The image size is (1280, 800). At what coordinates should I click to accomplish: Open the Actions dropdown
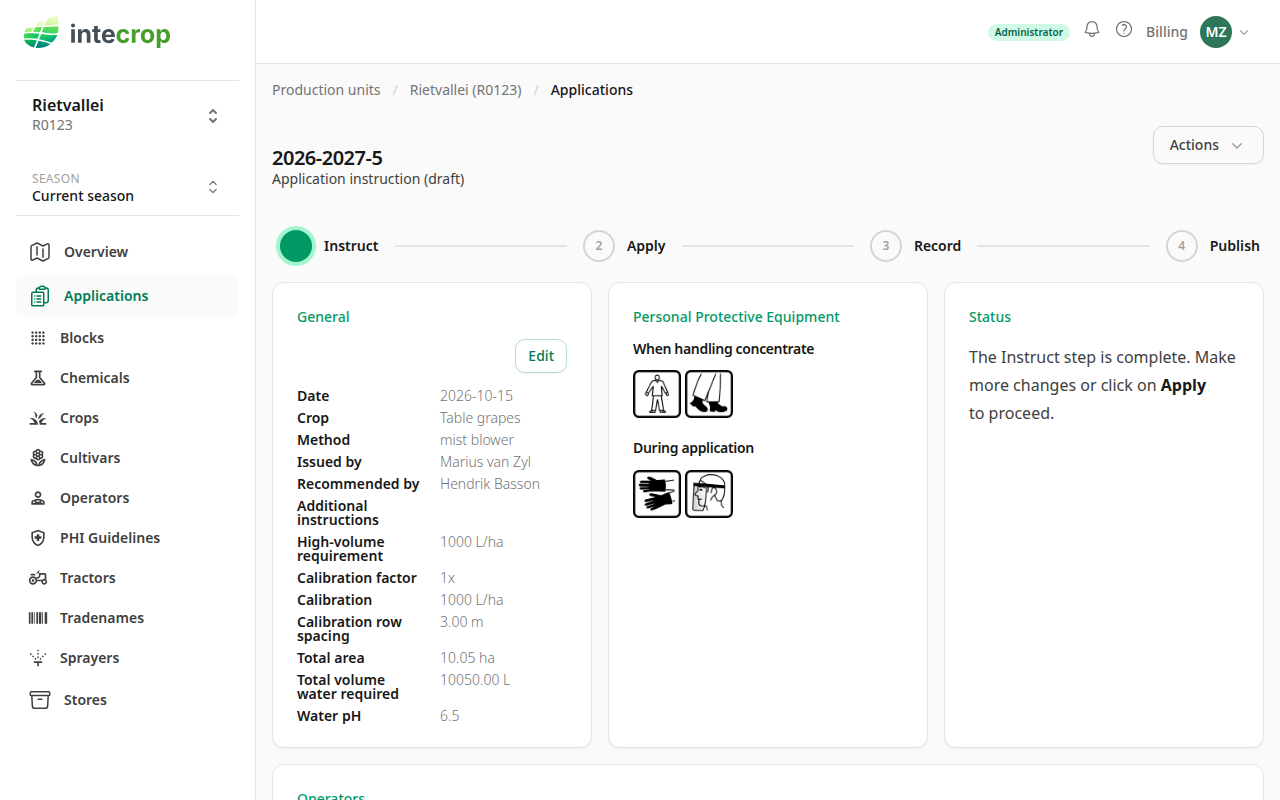pyautogui.click(x=1208, y=145)
